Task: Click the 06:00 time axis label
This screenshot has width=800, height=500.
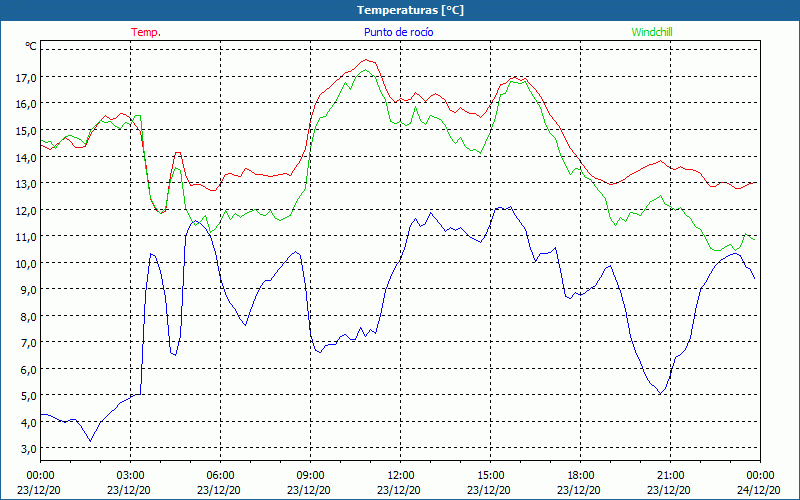Action: click(x=220, y=476)
